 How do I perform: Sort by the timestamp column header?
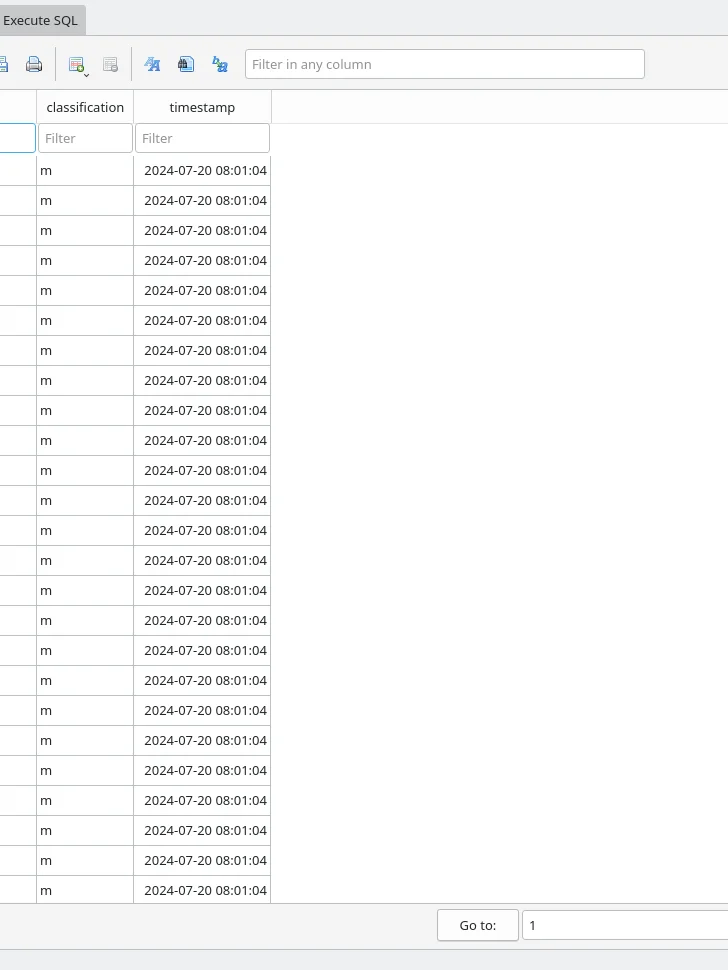coord(202,107)
